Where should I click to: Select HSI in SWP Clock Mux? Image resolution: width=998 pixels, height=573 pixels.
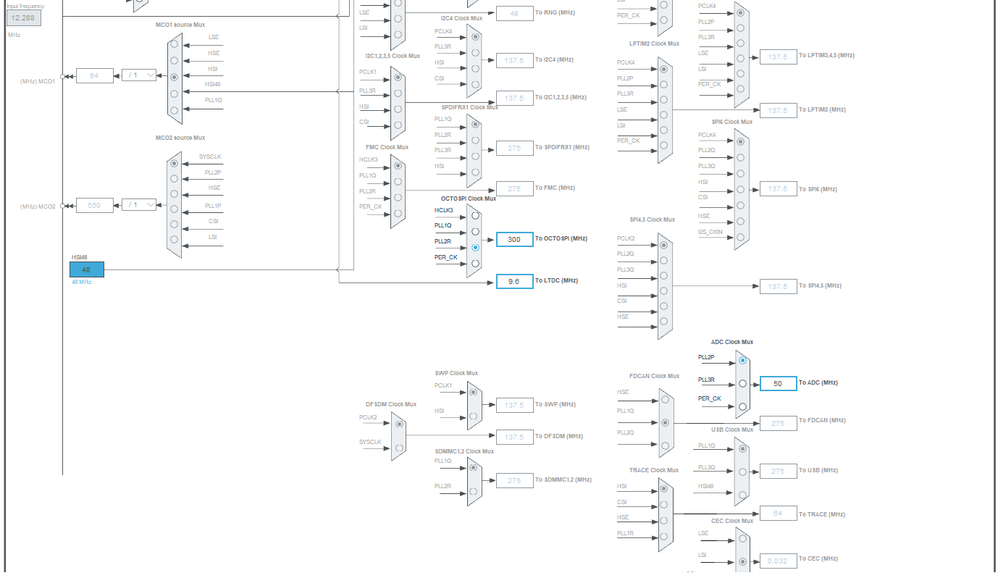[x=473, y=416]
